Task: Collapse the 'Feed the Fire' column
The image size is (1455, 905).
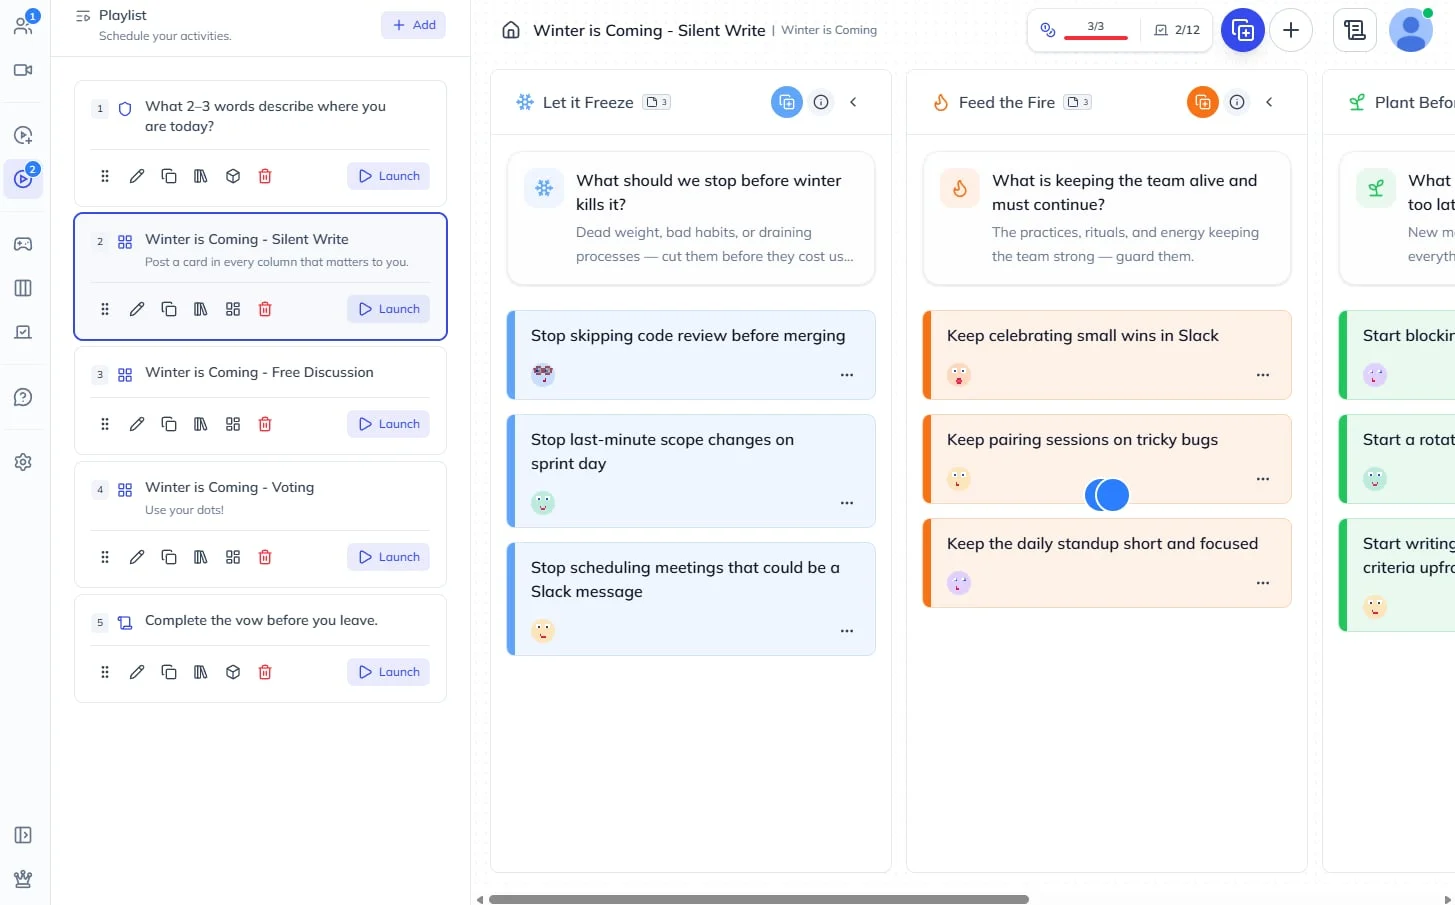Action: (1269, 102)
